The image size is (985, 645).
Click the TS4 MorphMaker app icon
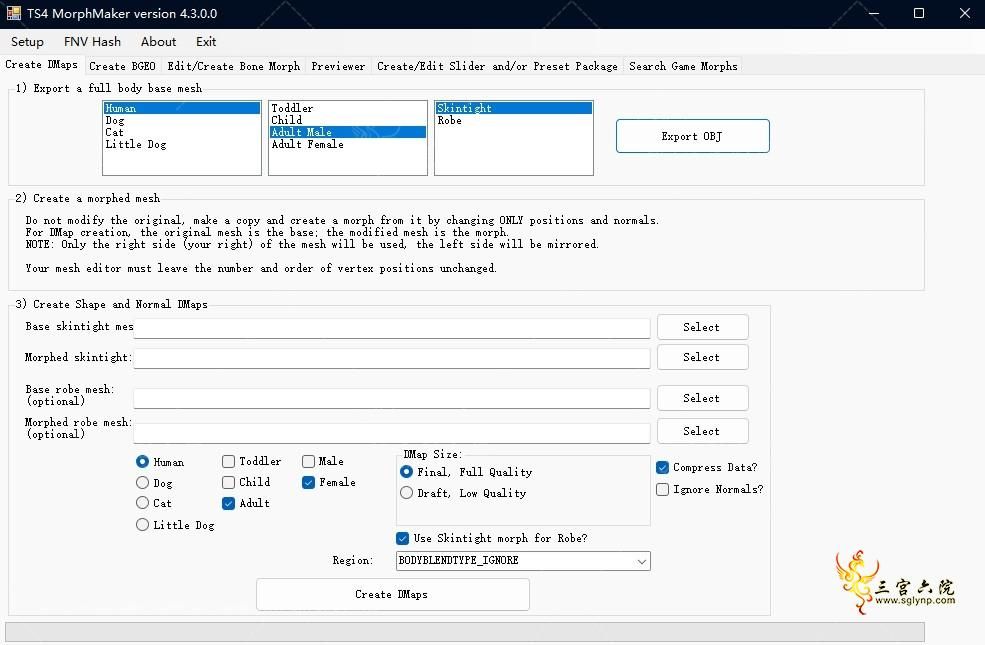pos(14,13)
